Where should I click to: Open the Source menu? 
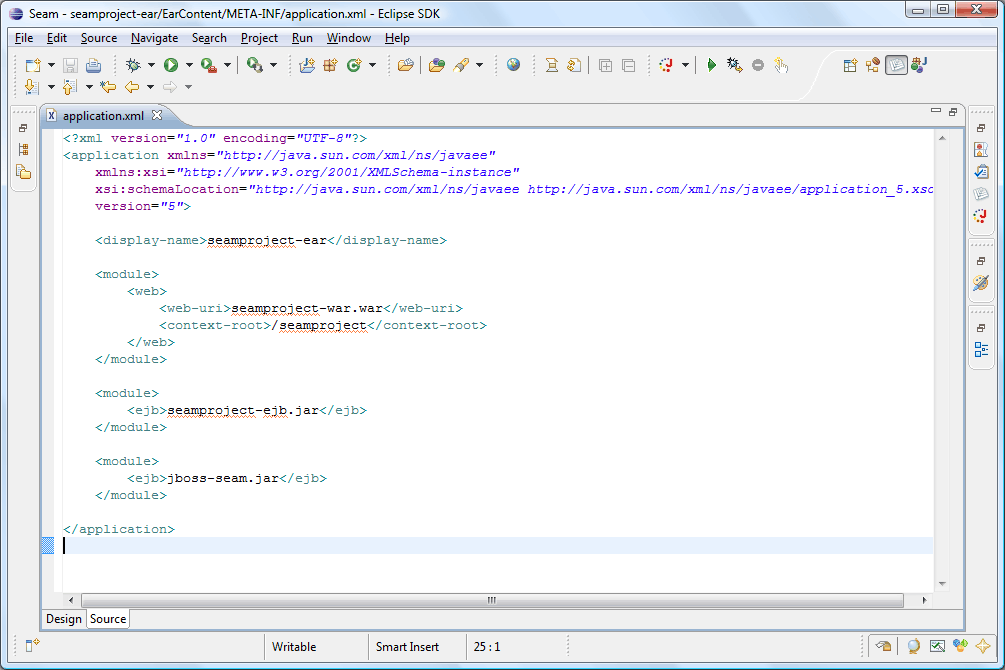pos(99,38)
